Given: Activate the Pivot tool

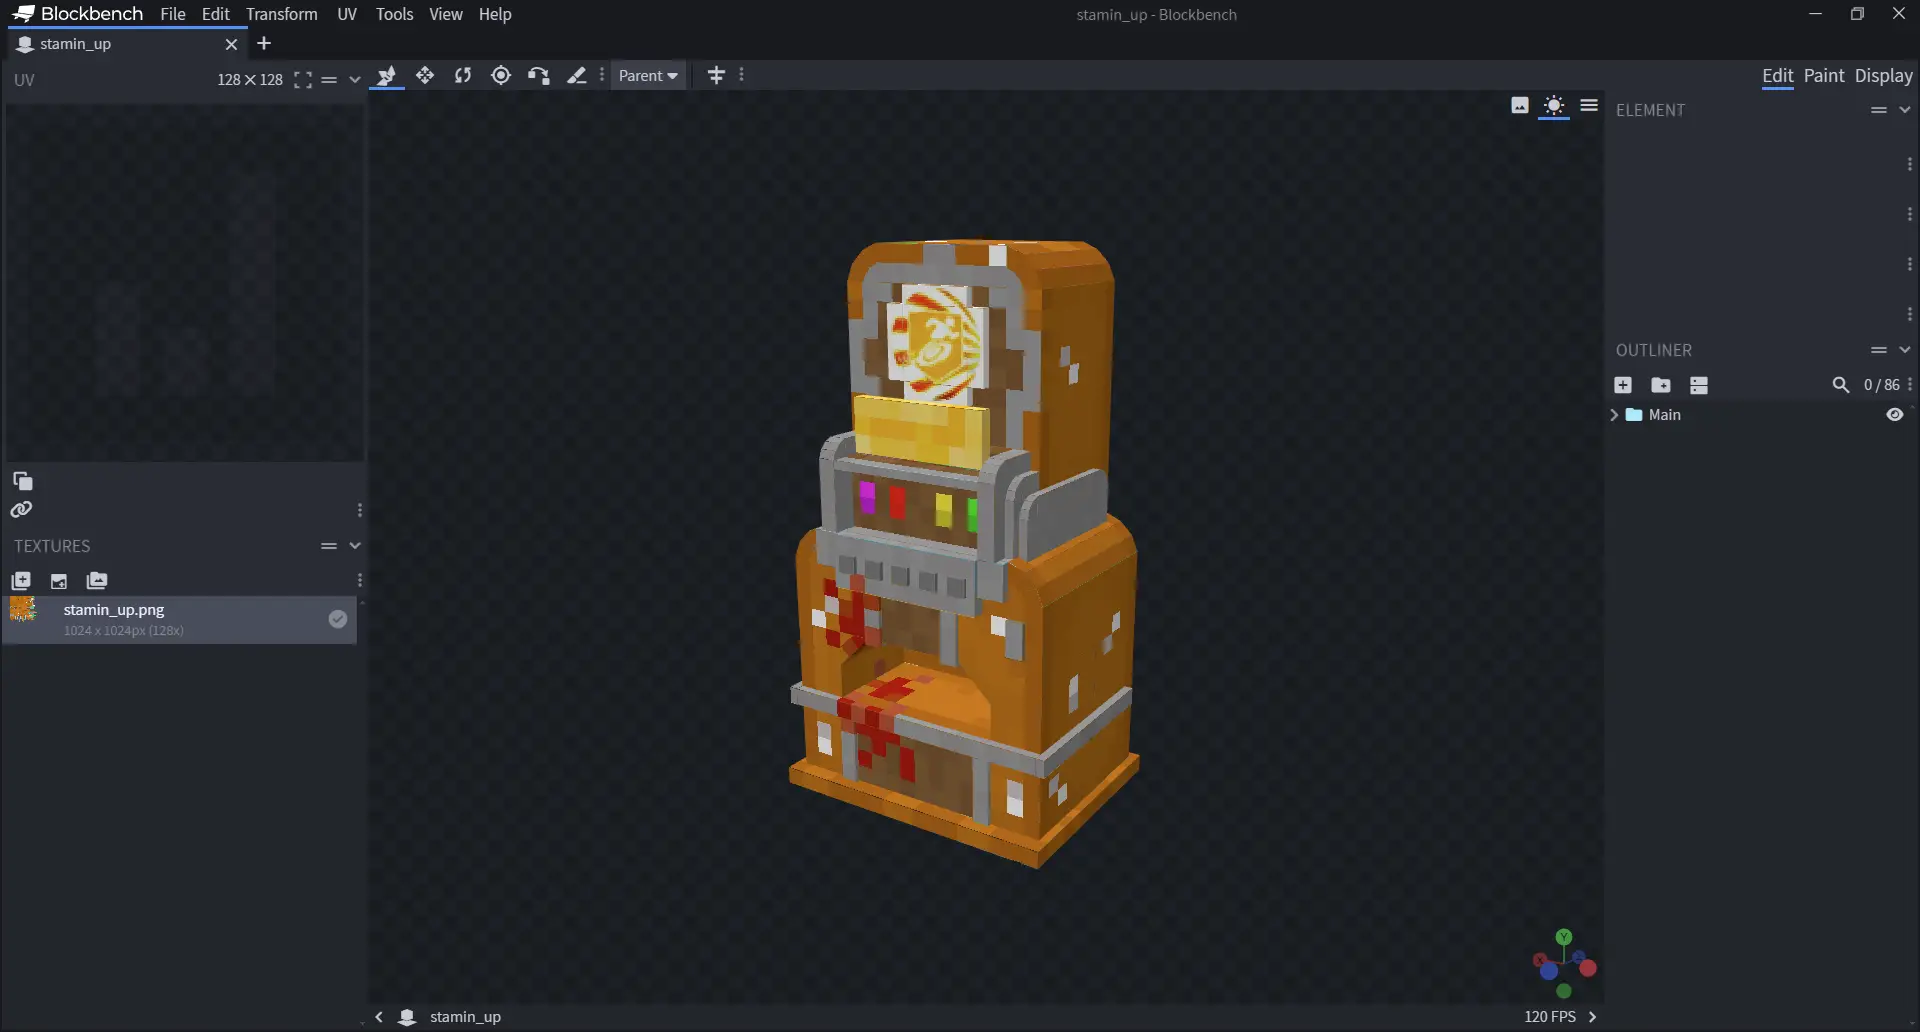Looking at the screenshot, I should coord(501,76).
